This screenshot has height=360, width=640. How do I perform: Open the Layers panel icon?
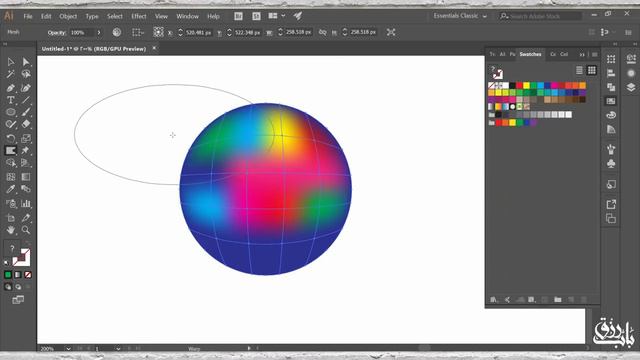coord(631,87)
